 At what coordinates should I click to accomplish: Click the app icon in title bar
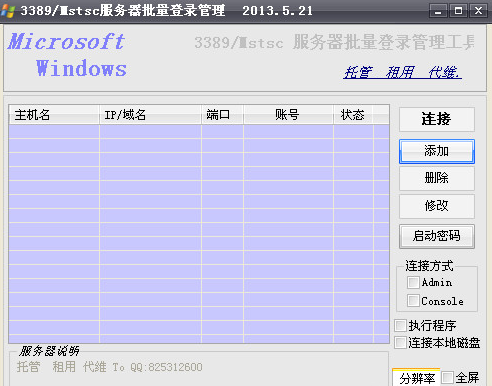7,11
